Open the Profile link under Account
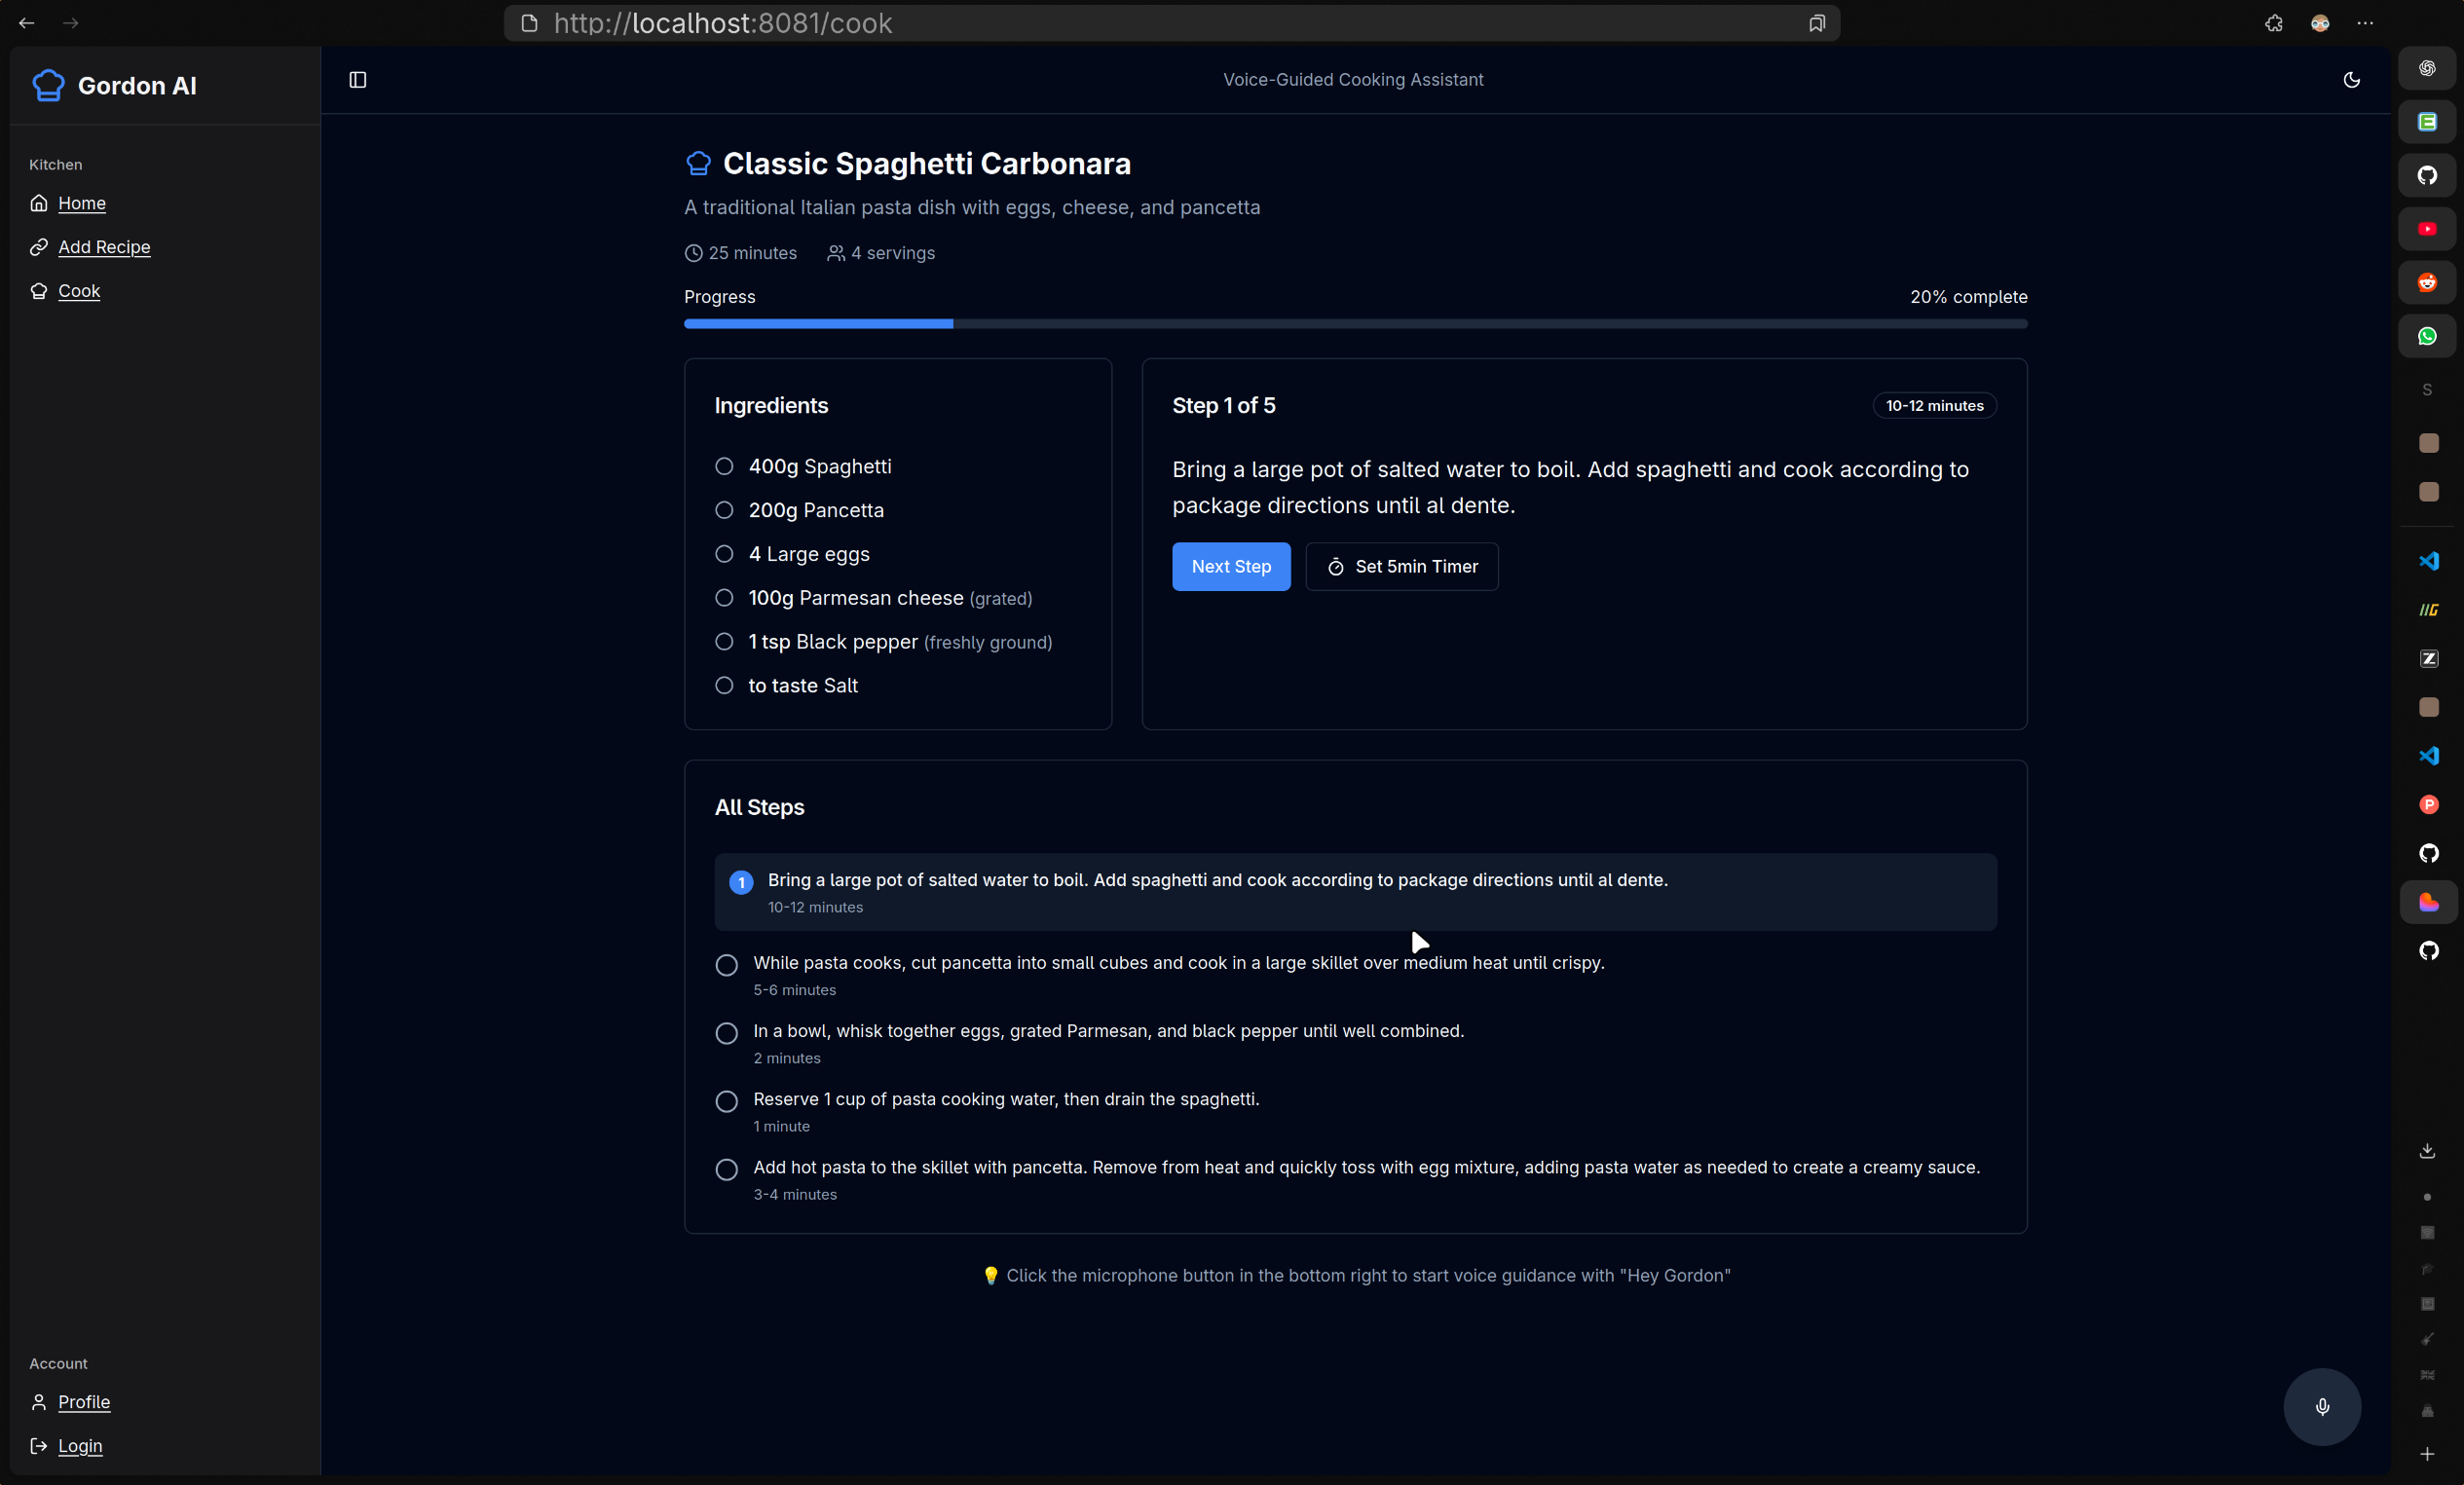The image size is (2464, 1485). [84, 1401]
